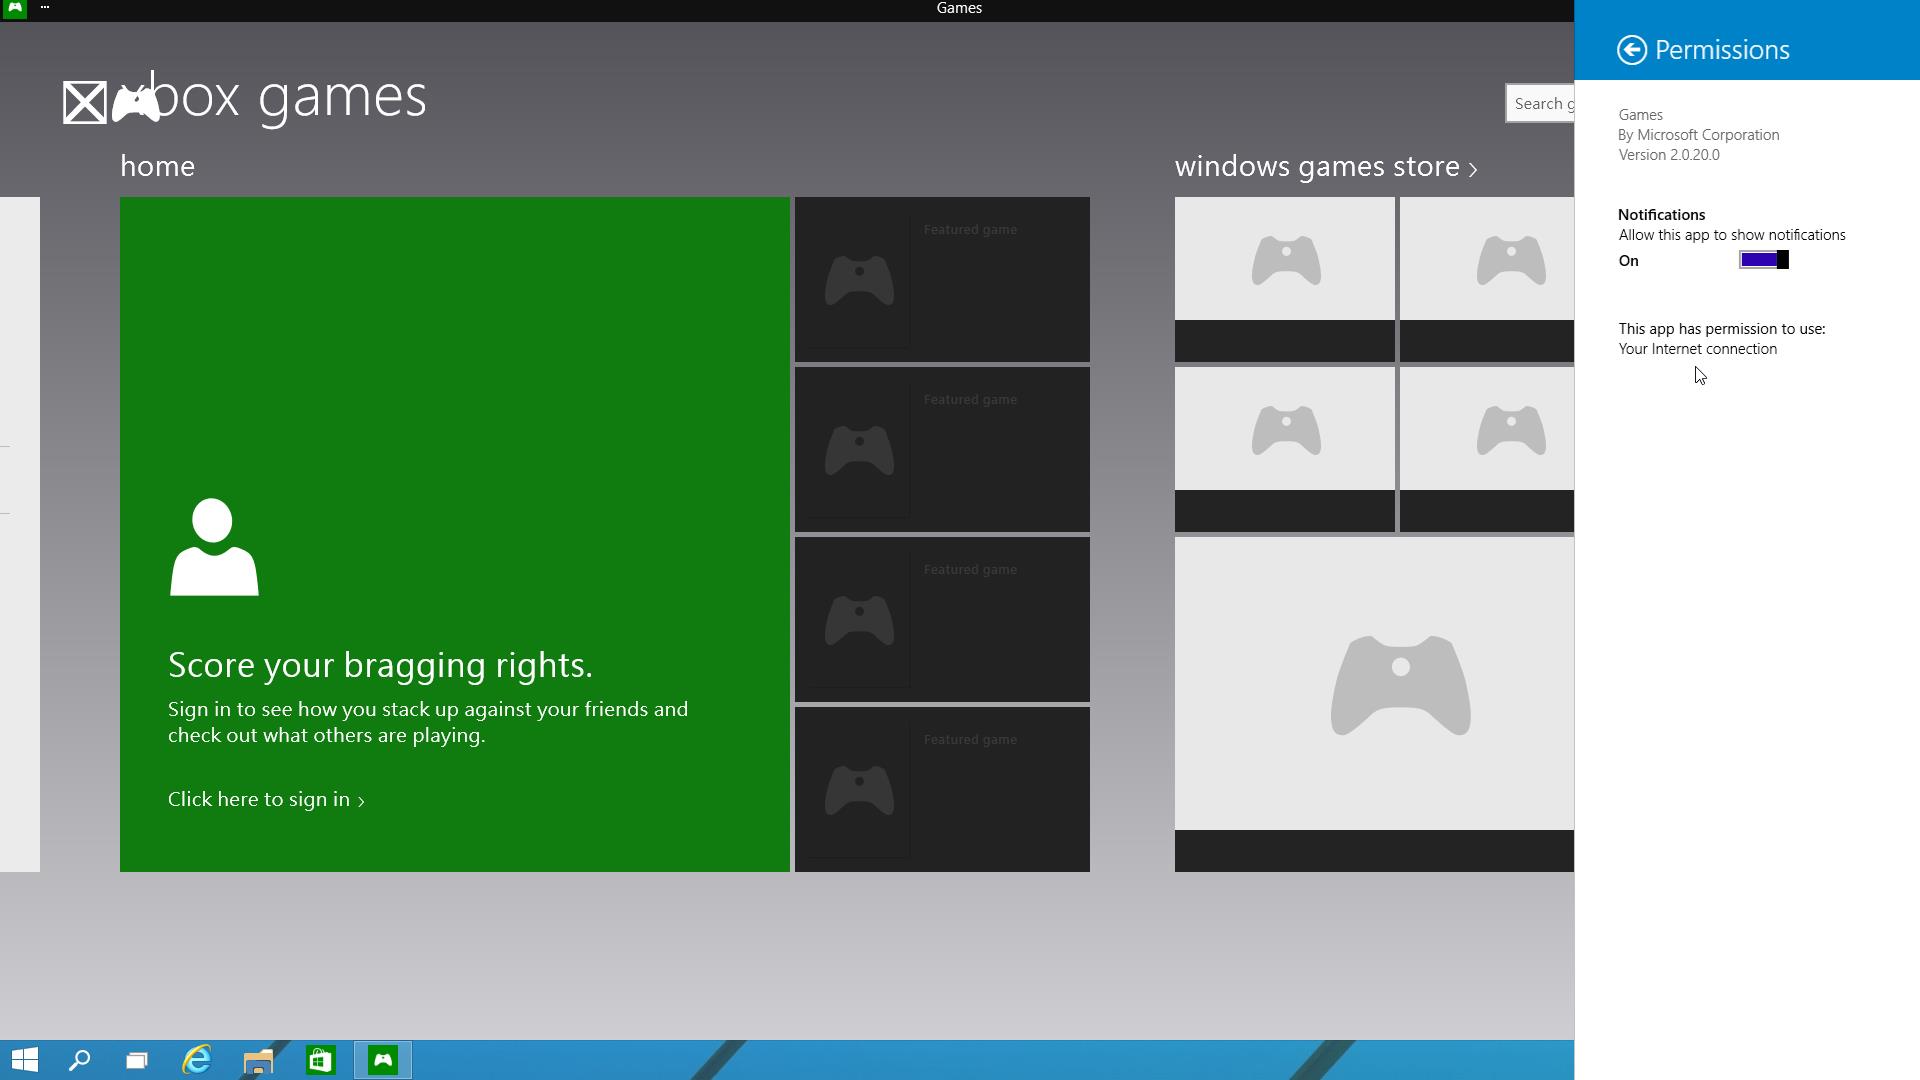Select the Games app taskbar icon
Image resolution: width=1920 pixels, height=1080 pixels.
pyautogui.click(x=383, y=1060)
